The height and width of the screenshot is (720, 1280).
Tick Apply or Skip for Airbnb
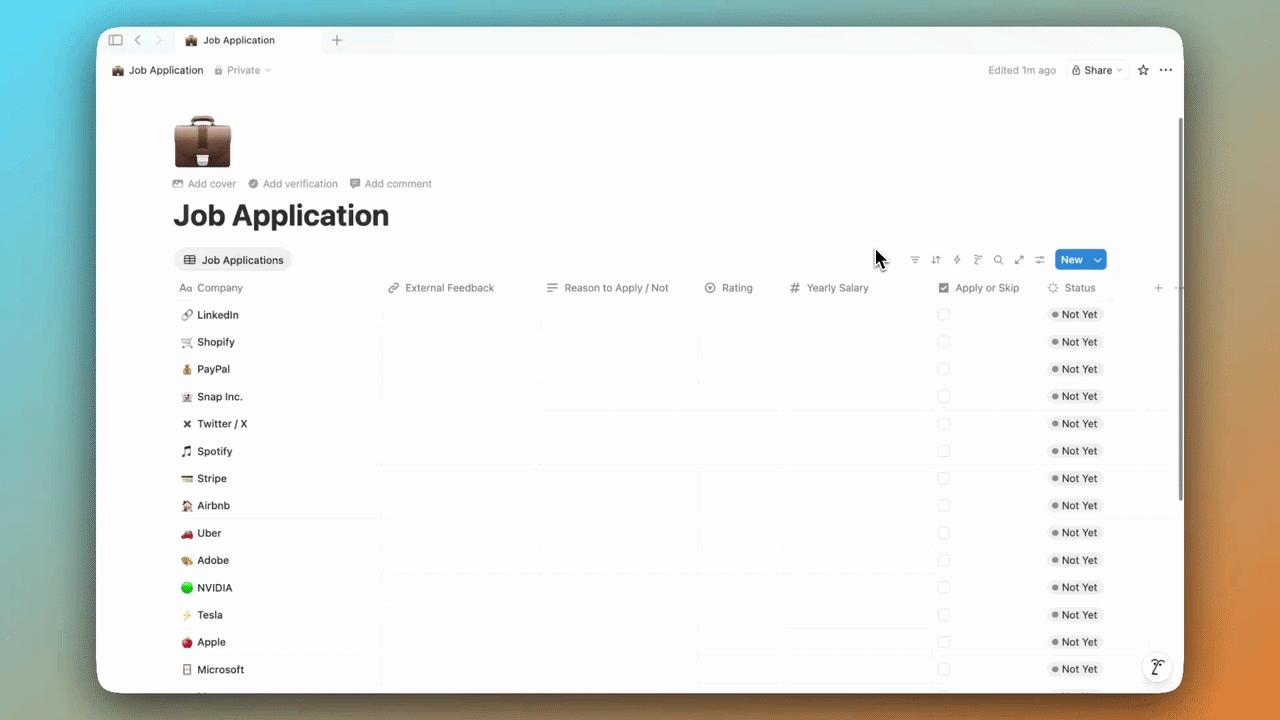944,505
